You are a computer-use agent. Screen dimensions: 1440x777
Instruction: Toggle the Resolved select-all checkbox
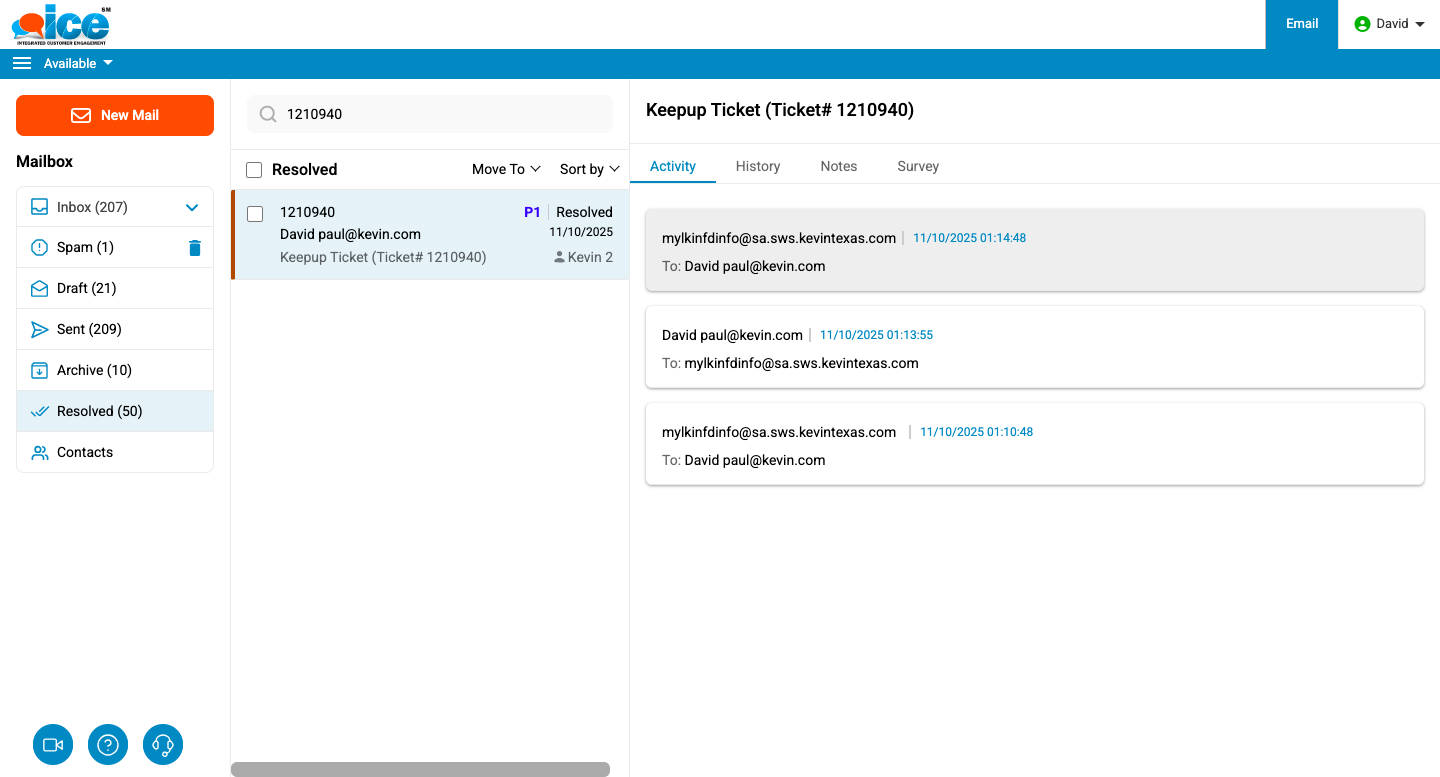click(x=254, y=170)
